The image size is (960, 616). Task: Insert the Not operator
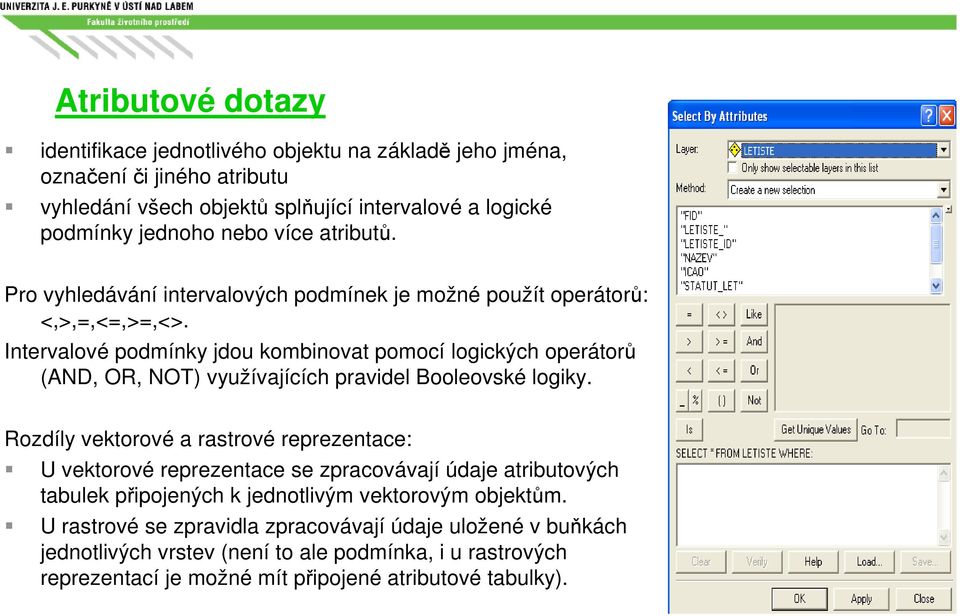pos(754,400)
